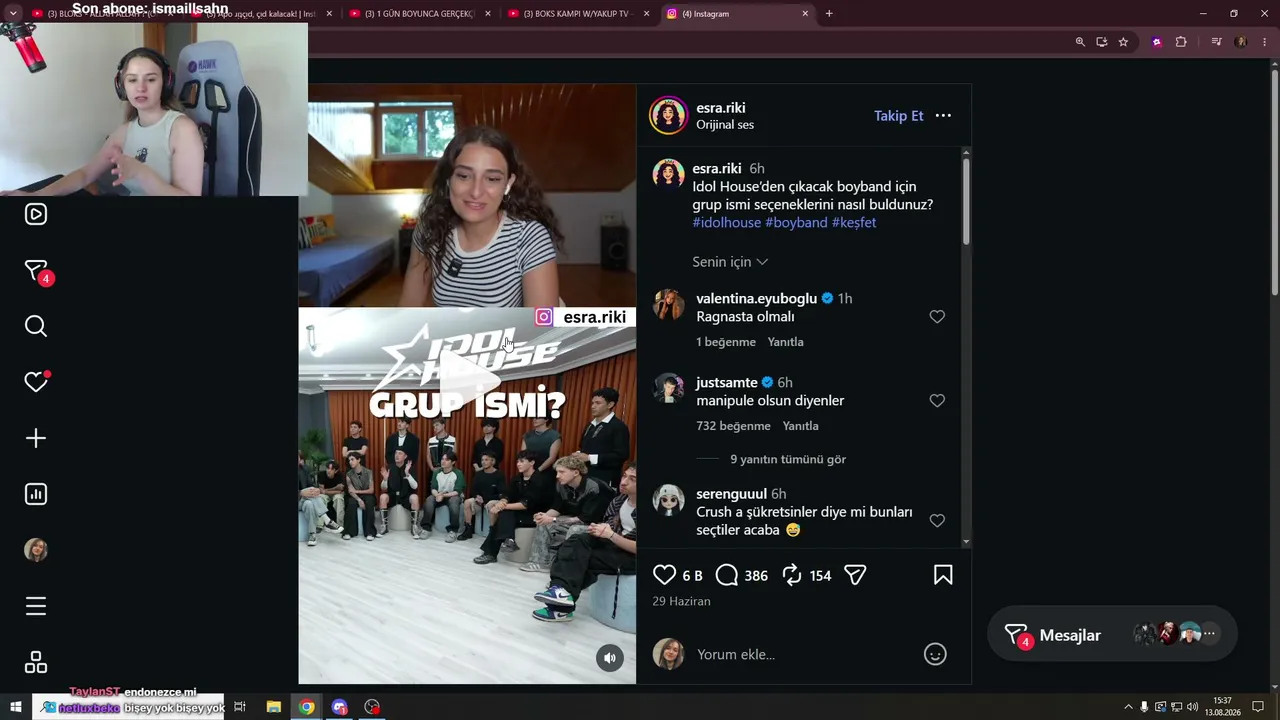The image size is (1280, 720).
Task: Click the Create plus icon in sidebar
Action: 36,438
